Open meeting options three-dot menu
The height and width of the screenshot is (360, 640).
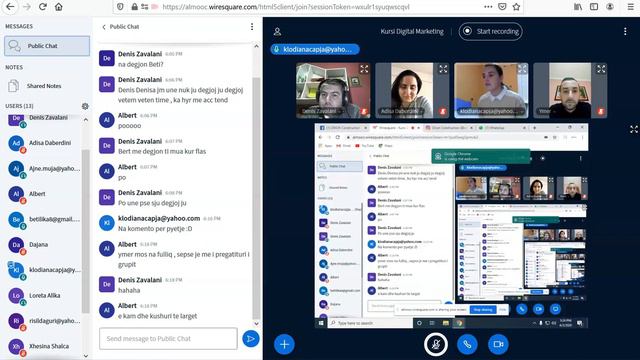click(x=625, y=31)
